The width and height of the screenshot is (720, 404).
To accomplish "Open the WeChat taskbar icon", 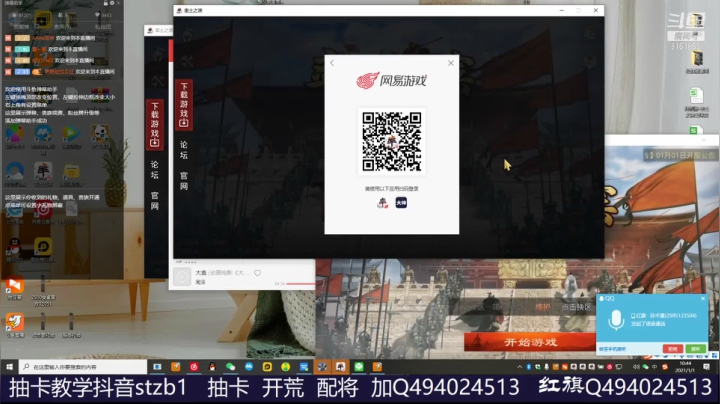I will coord(231,366).
